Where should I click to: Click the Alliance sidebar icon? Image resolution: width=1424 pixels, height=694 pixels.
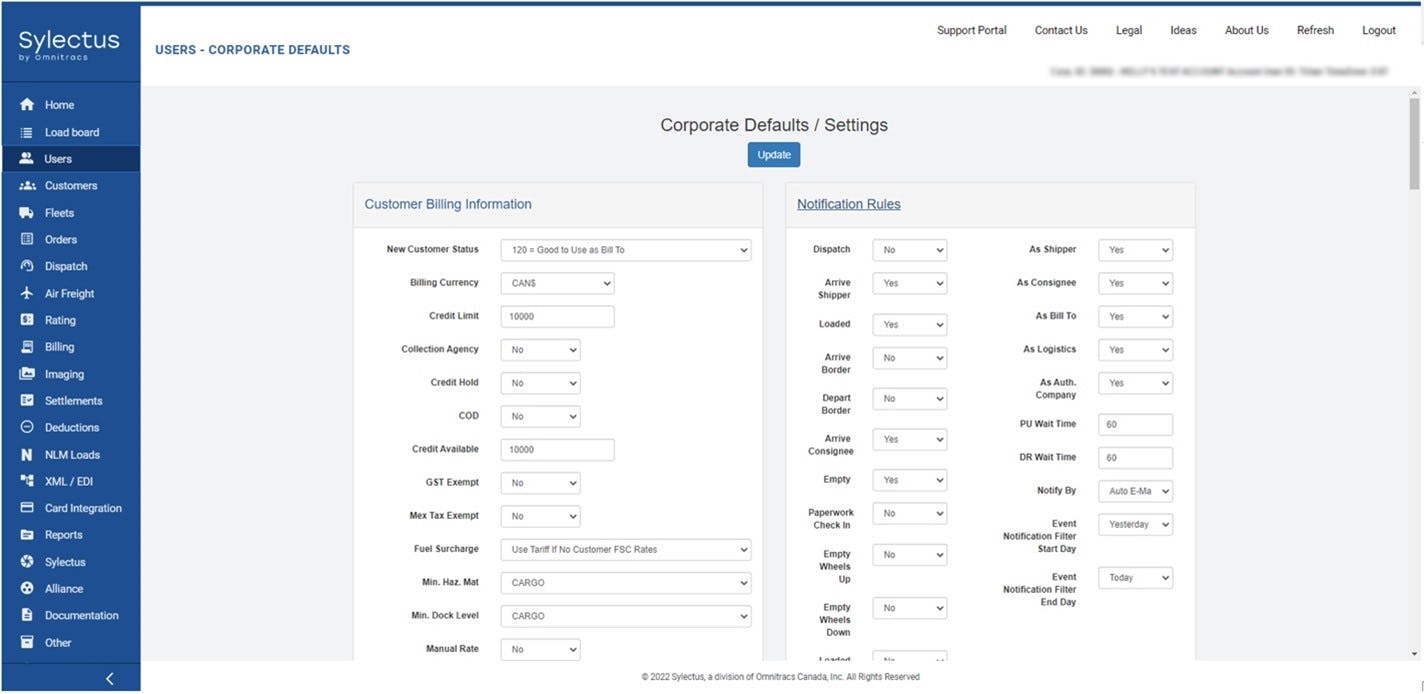click(x=27, y=588)
